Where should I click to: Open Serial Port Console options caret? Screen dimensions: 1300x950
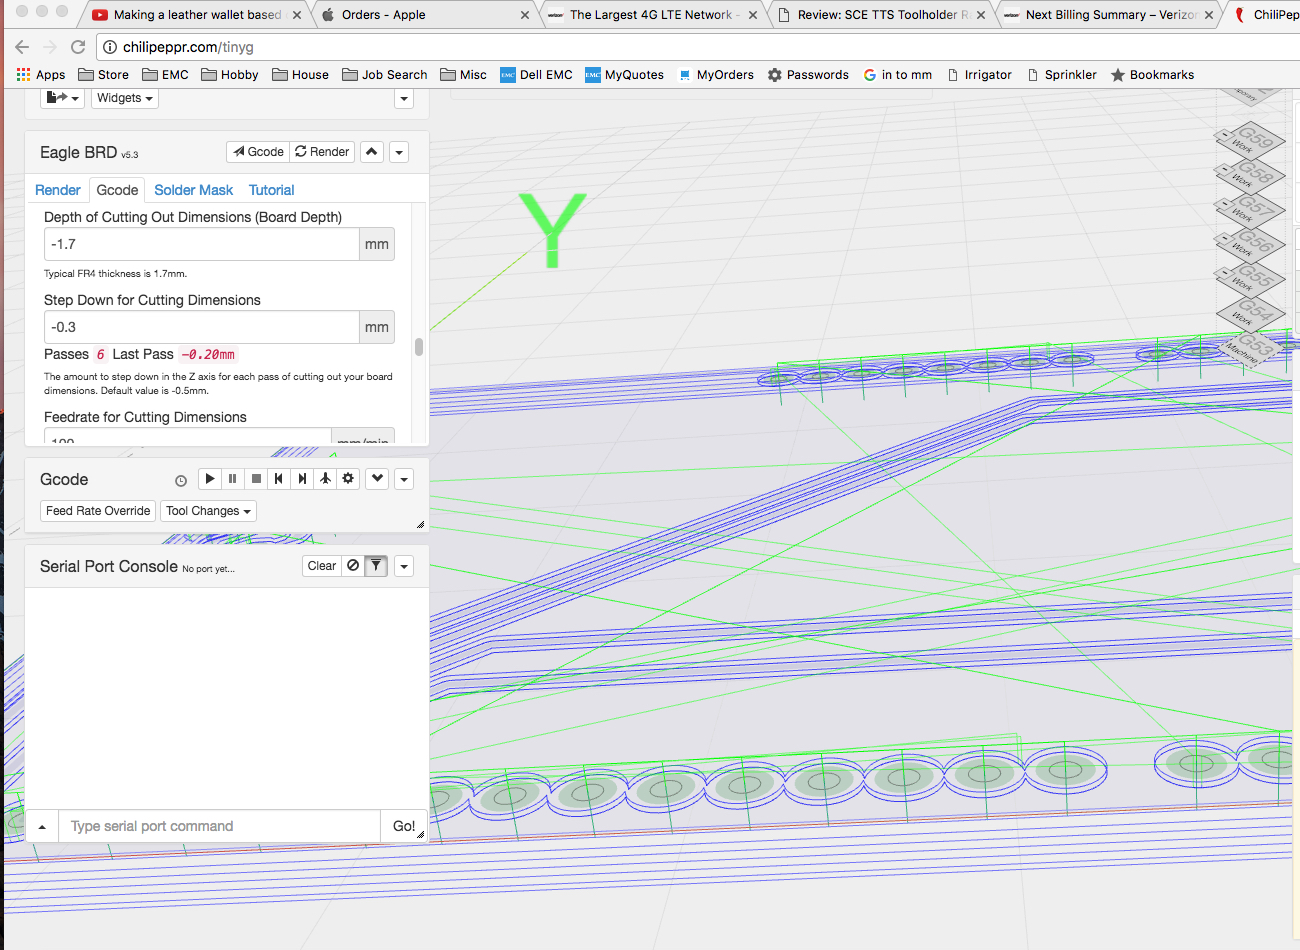(x=404, y=566)
